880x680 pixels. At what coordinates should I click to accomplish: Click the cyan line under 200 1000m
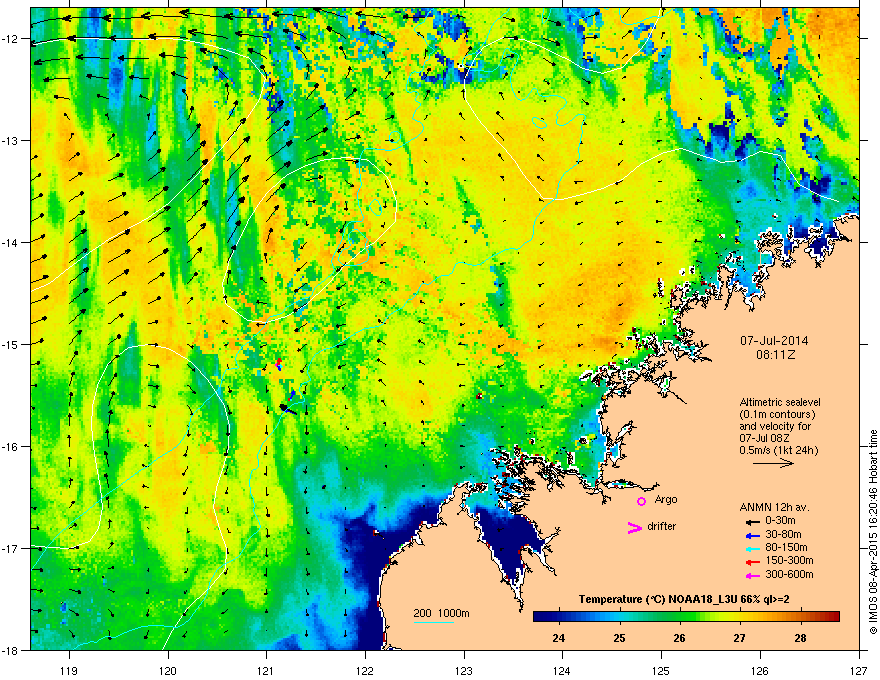coord(434,622)
